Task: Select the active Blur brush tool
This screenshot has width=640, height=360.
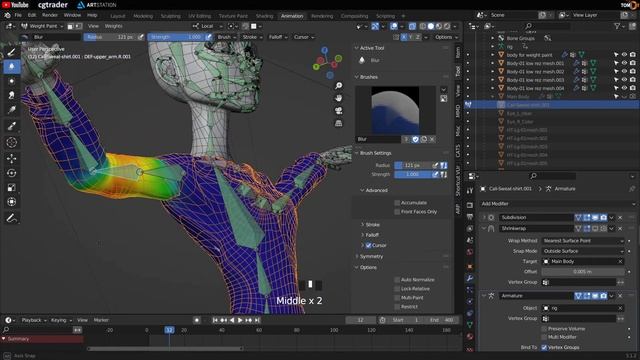Action: [11, 66]
